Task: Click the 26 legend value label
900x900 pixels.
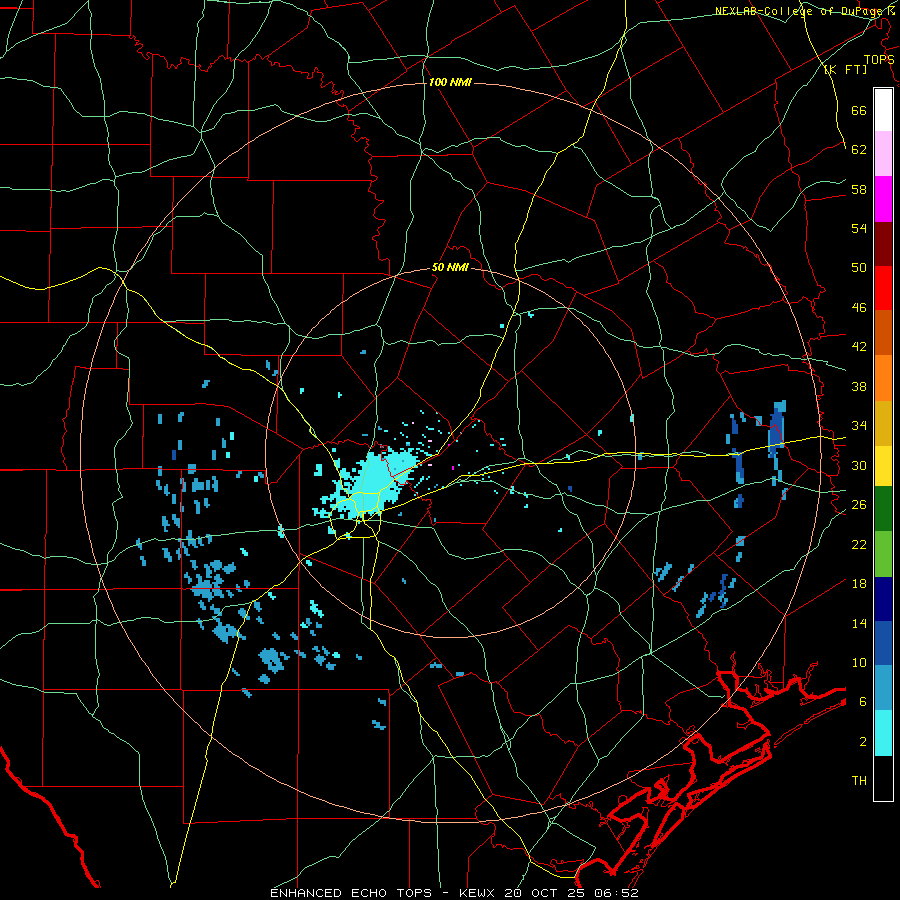Action: point(859,504)
